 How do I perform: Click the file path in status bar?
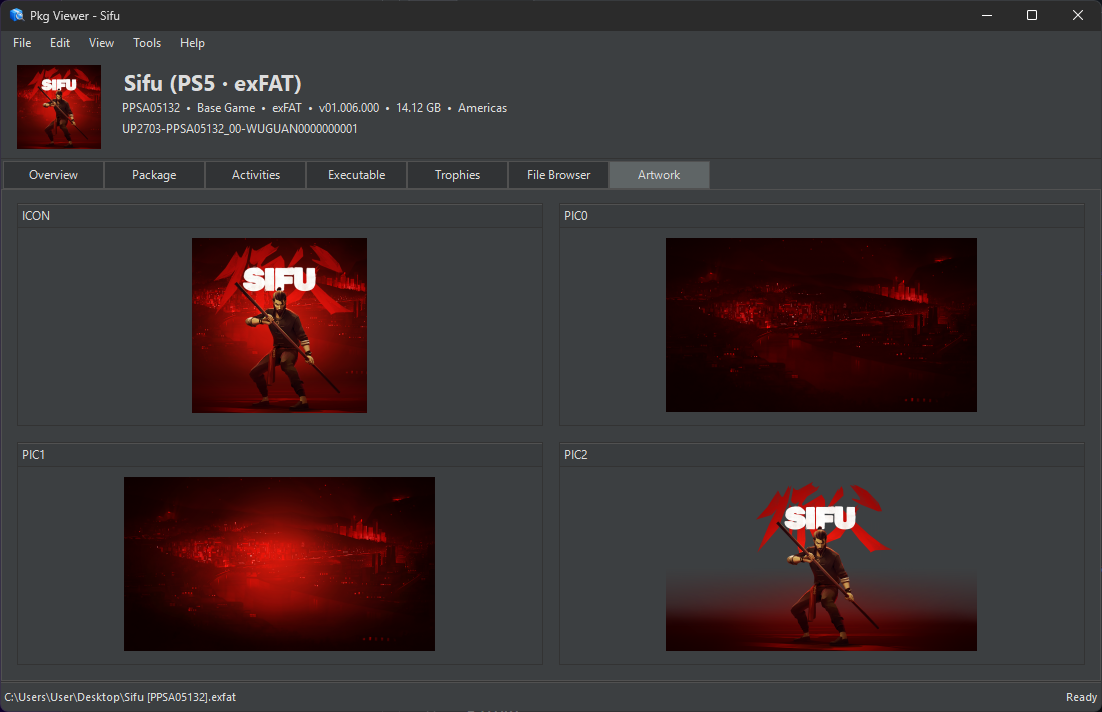120,697
